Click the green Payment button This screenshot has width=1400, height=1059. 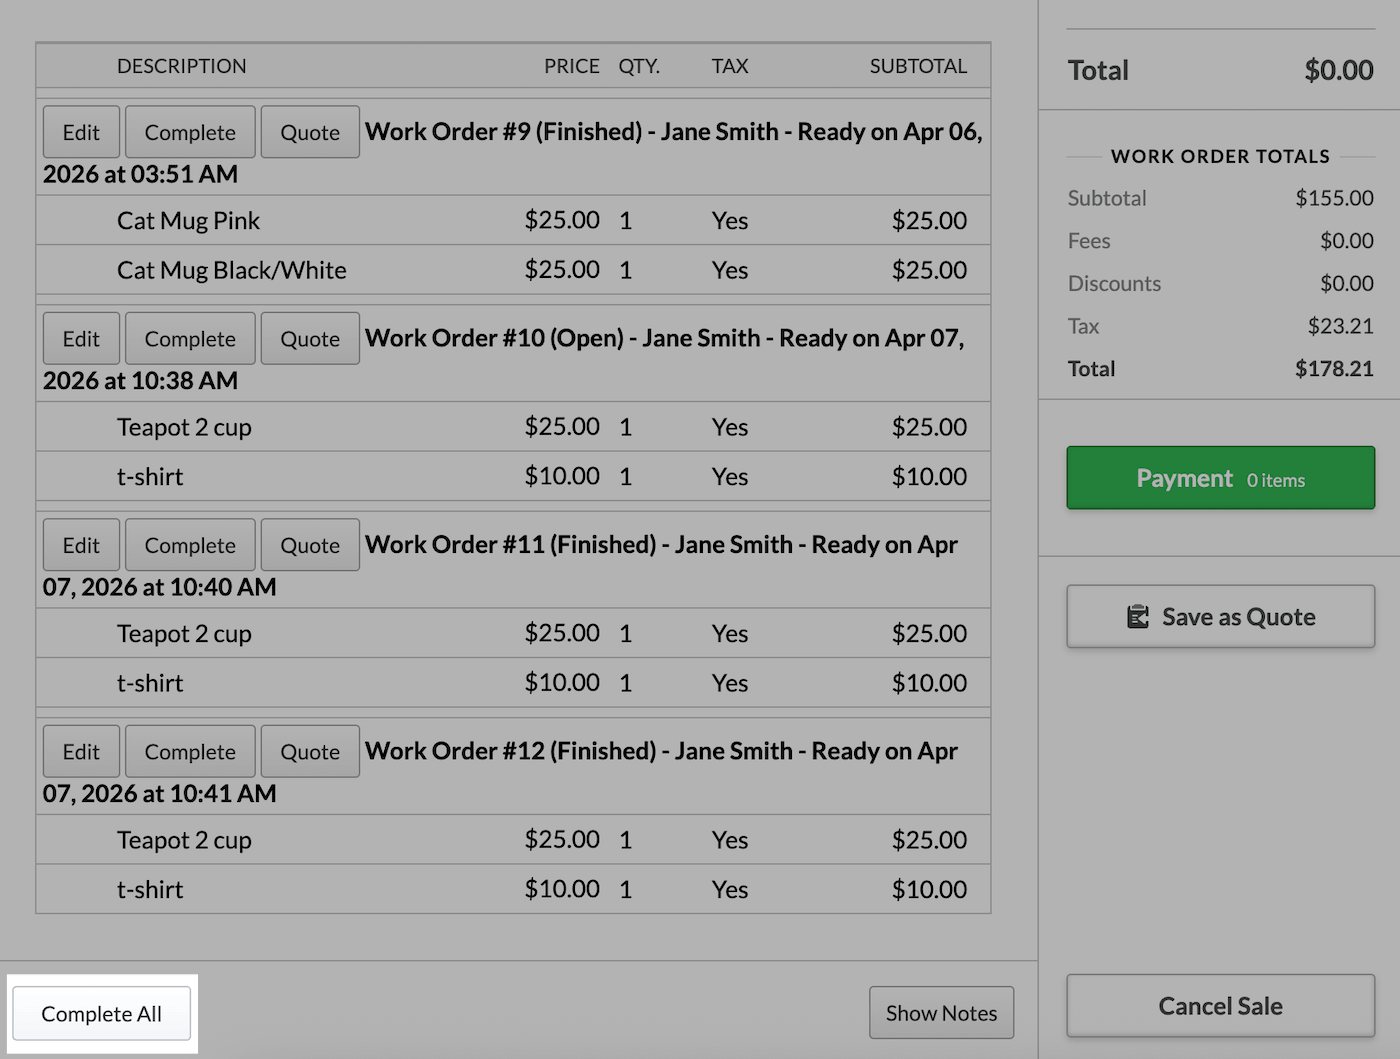click(x=1221, y=478)
